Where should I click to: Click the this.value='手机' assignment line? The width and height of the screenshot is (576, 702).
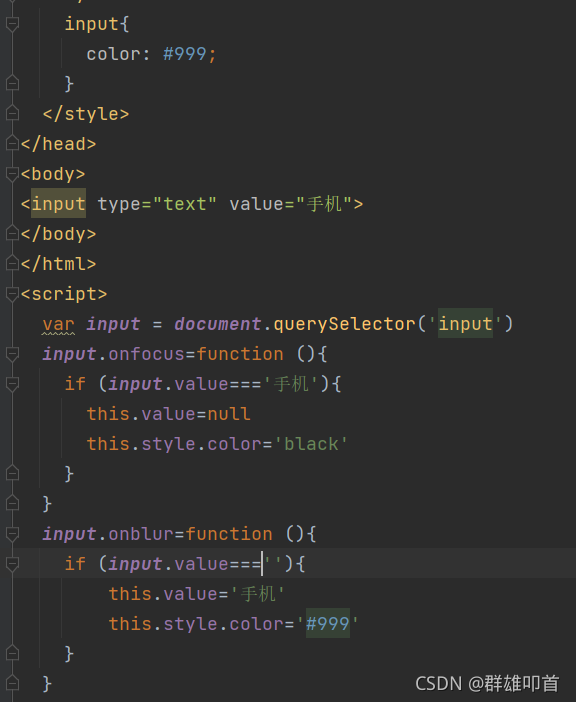[196, 594]
